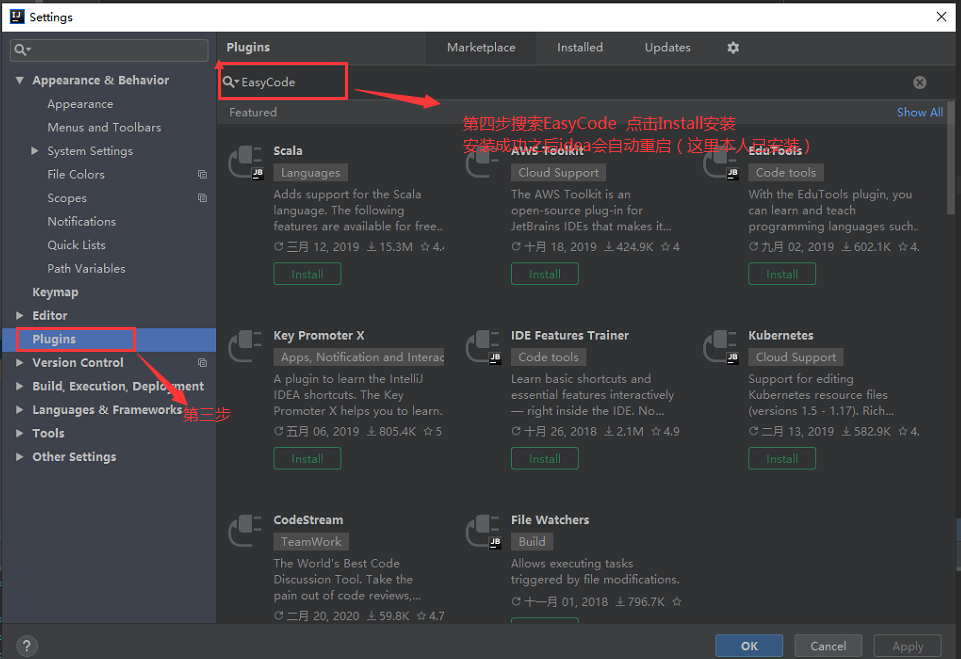Expand Build, Execution, Deployment
Screen dimensions: 961x659
(20, 386)
